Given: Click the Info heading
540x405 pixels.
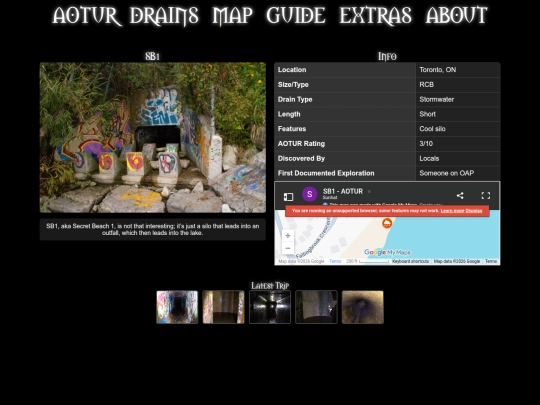Looking at the screenshot, I should [x=387, y=56].
